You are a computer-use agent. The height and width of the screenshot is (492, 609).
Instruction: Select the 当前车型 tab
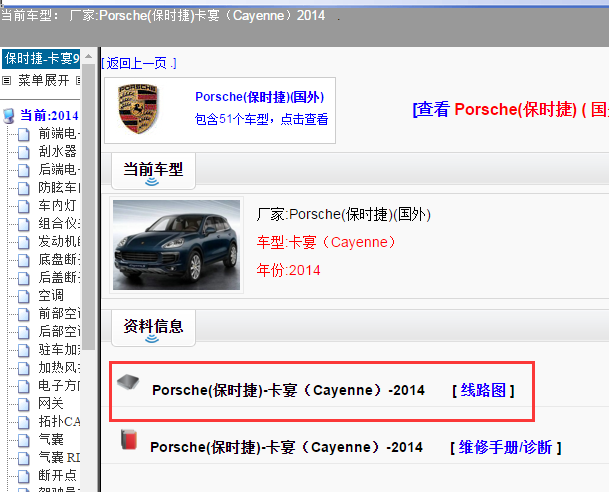coord(153,171)
